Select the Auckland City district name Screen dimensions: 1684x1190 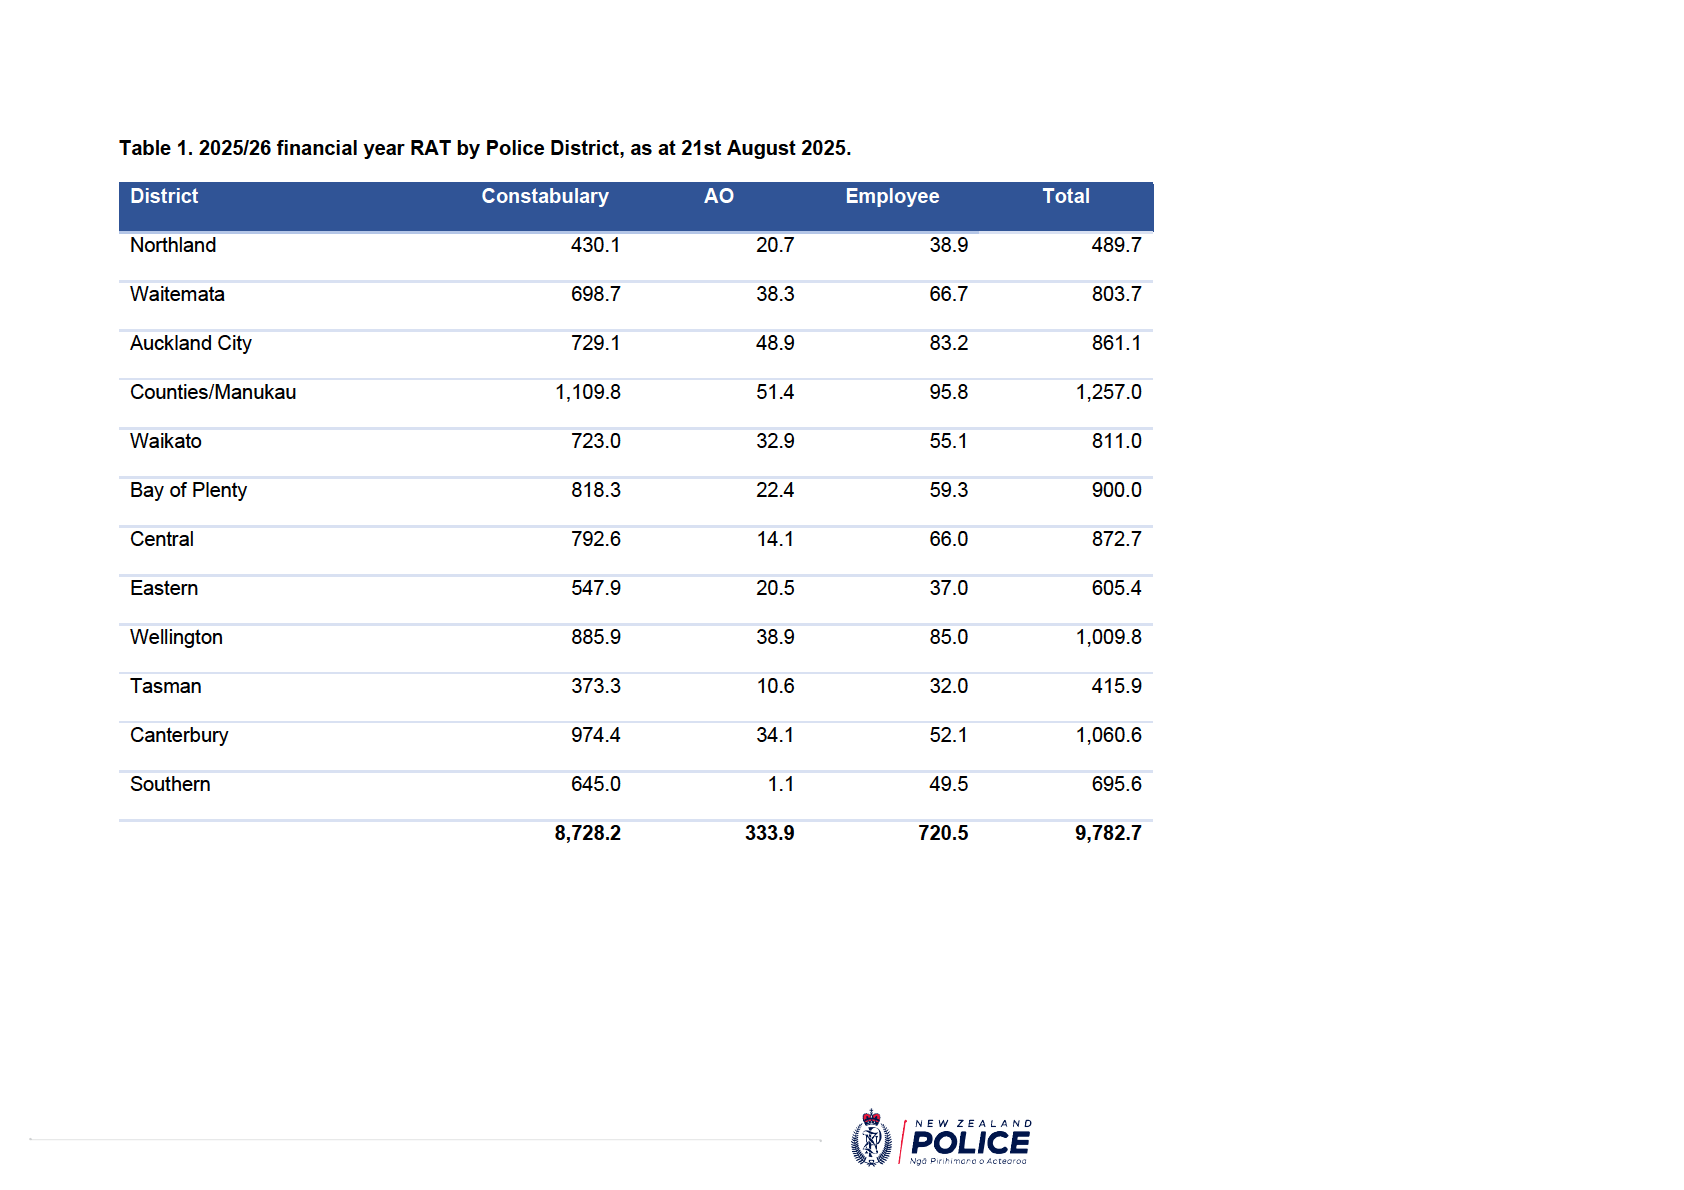(x=191, y=343)
